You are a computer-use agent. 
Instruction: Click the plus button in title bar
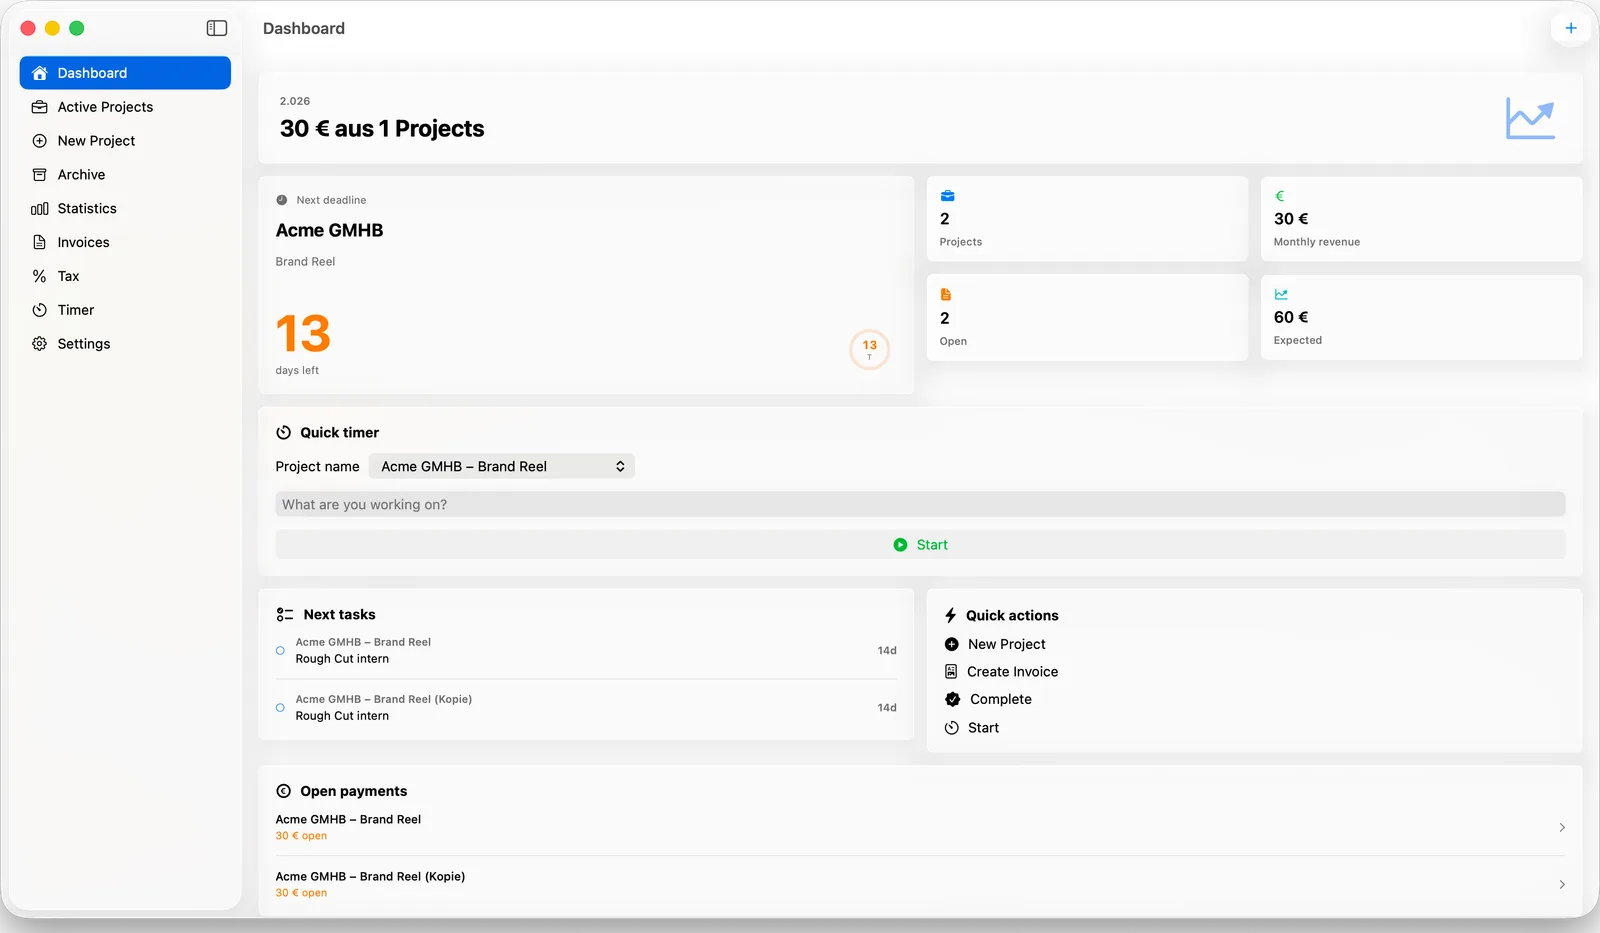coord(1571,28)
